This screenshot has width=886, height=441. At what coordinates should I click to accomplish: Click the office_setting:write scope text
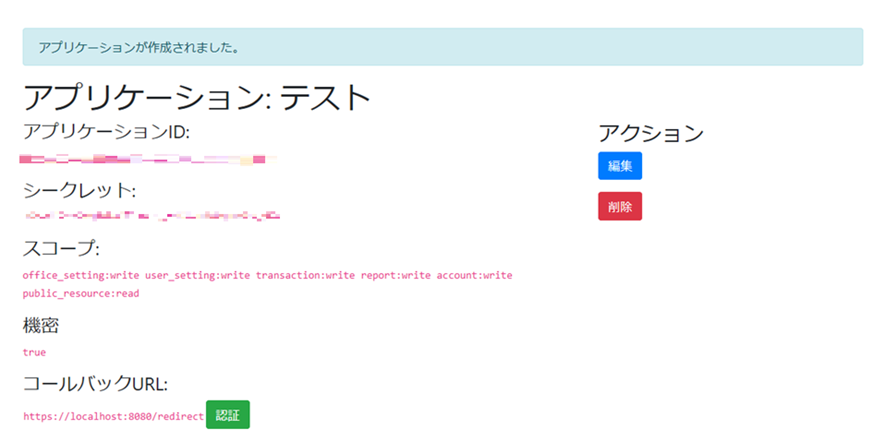(x=81, y=275)
